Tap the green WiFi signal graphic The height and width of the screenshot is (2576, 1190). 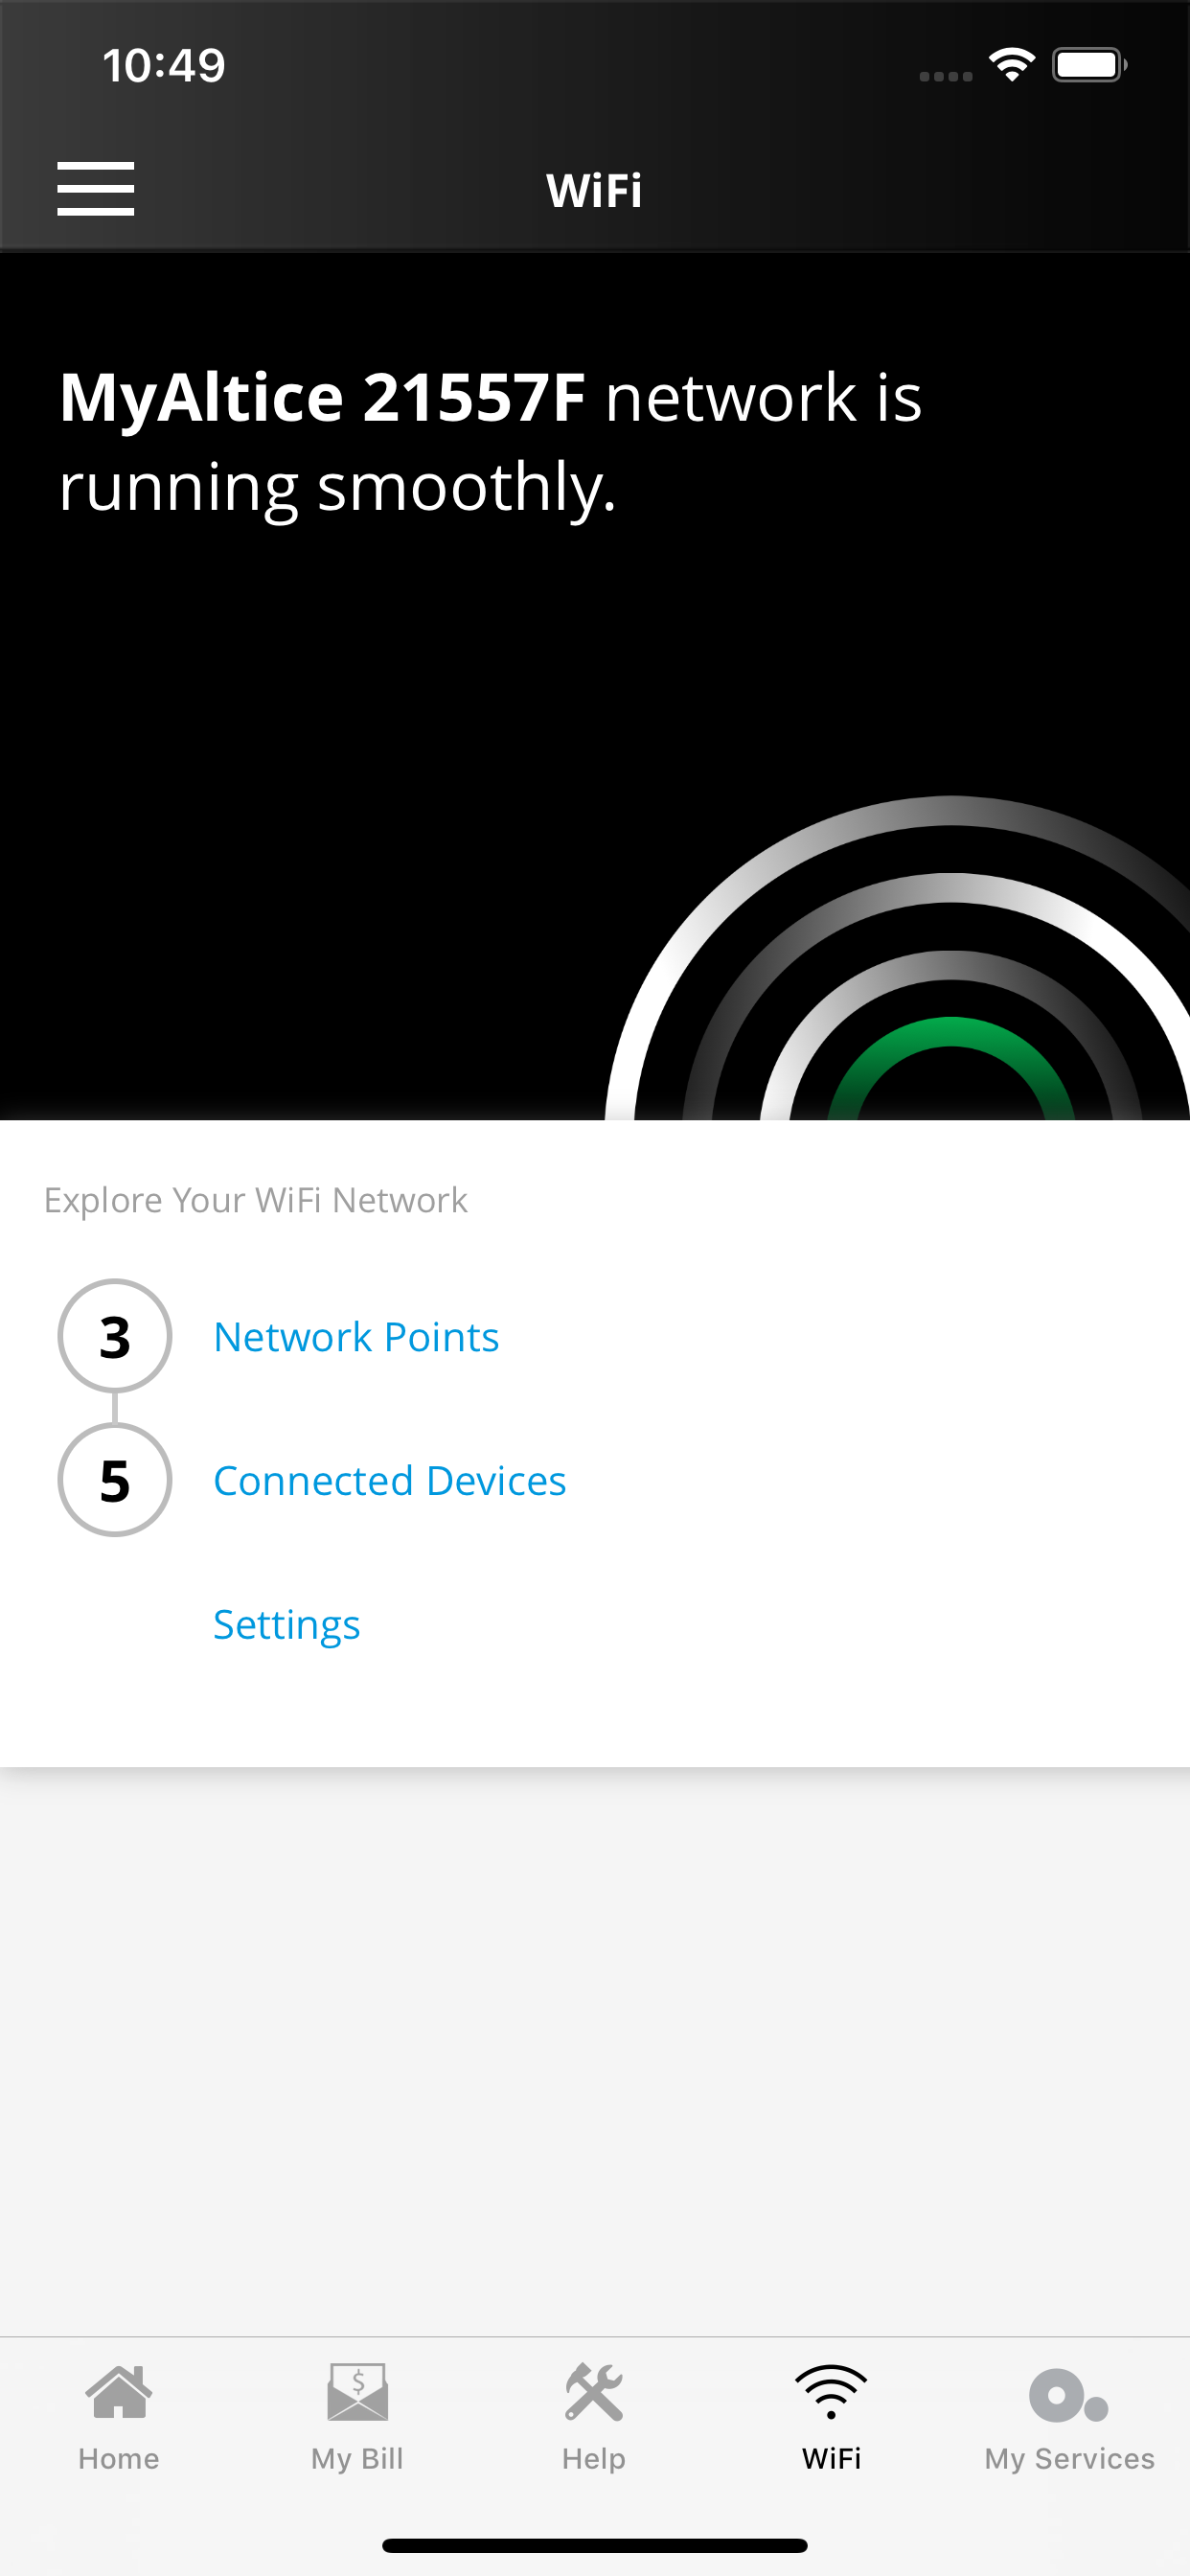pyautogui.click(x=950, y=1060)
